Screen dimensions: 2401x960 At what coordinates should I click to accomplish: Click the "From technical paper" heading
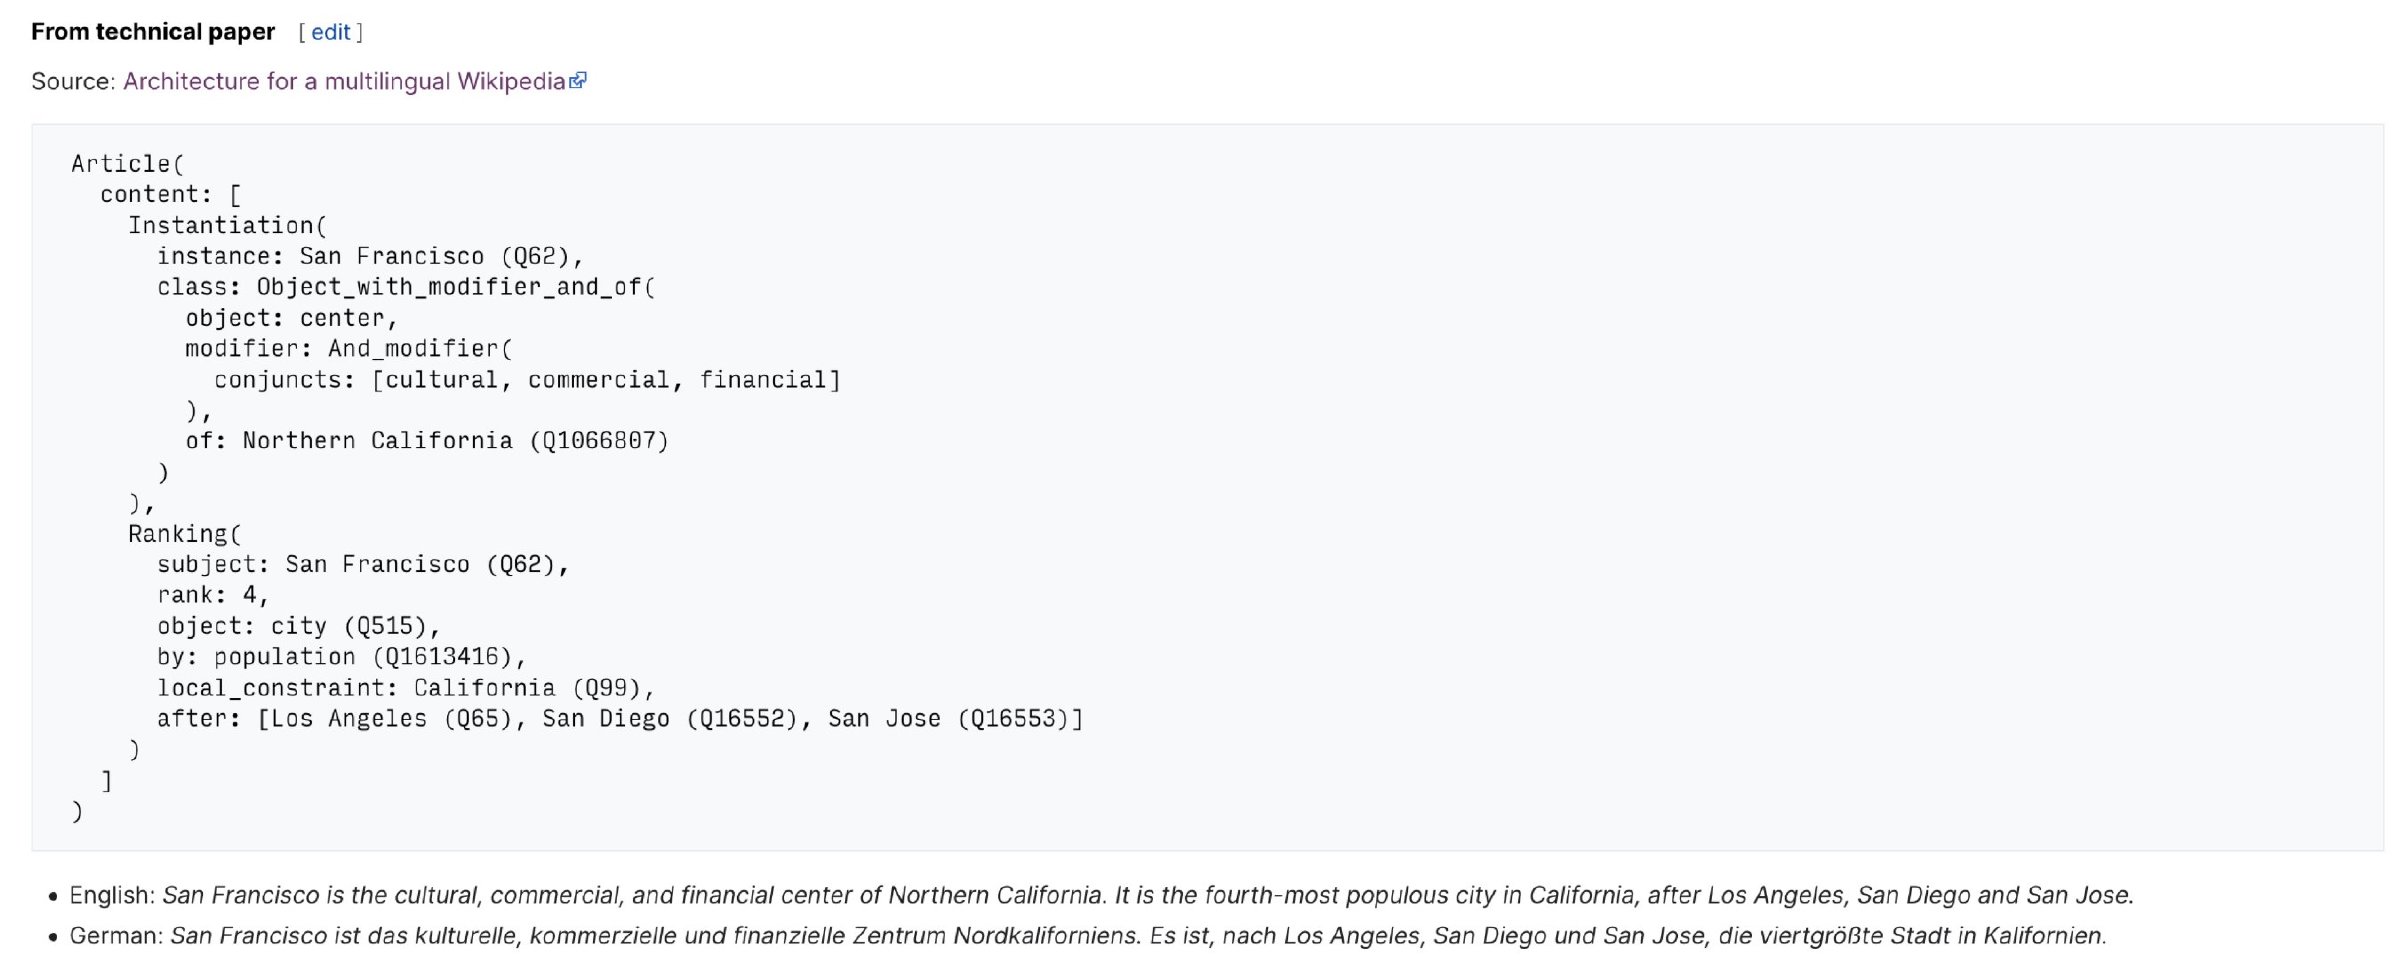pos(153,32)
